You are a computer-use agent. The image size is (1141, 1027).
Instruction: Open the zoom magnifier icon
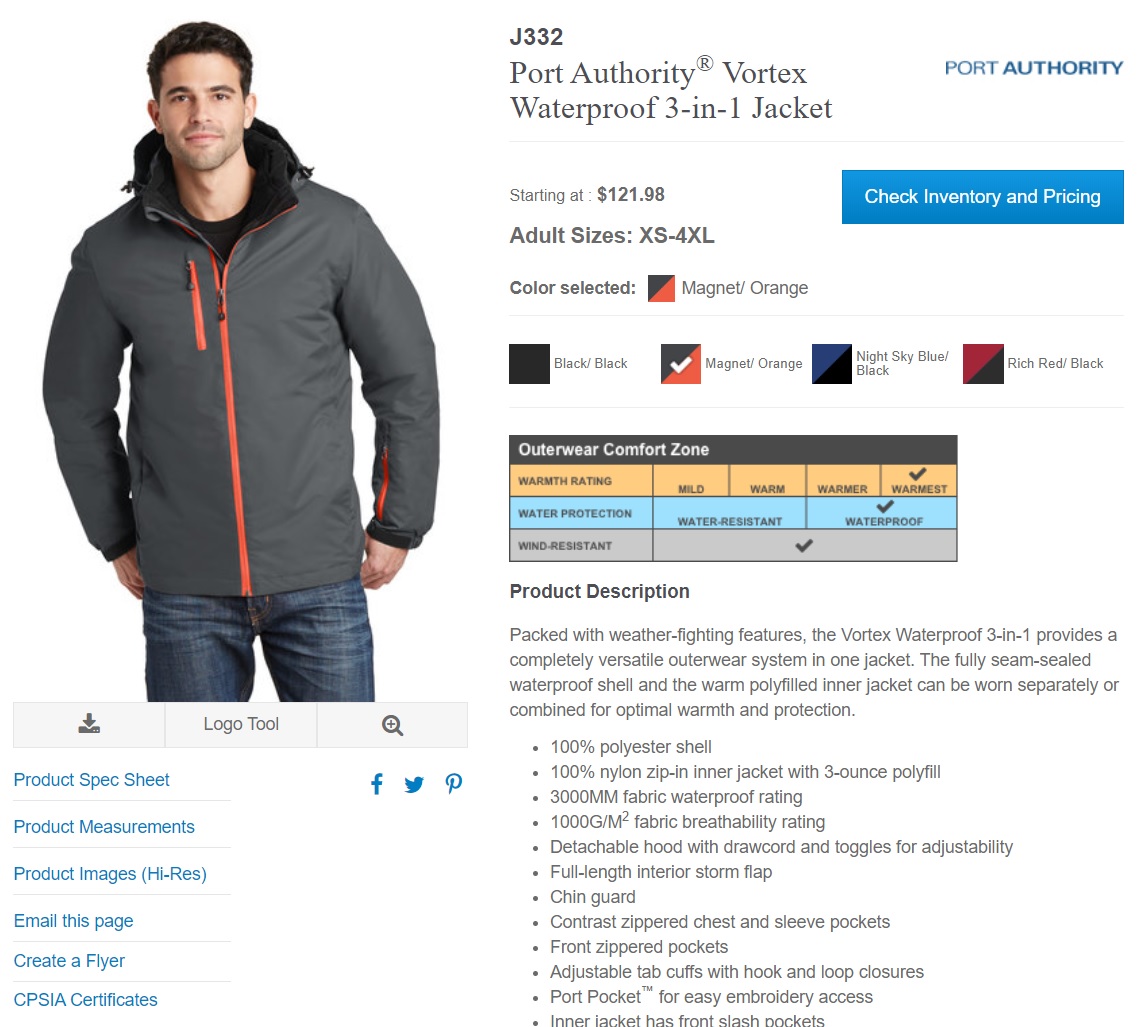[392, 725]
